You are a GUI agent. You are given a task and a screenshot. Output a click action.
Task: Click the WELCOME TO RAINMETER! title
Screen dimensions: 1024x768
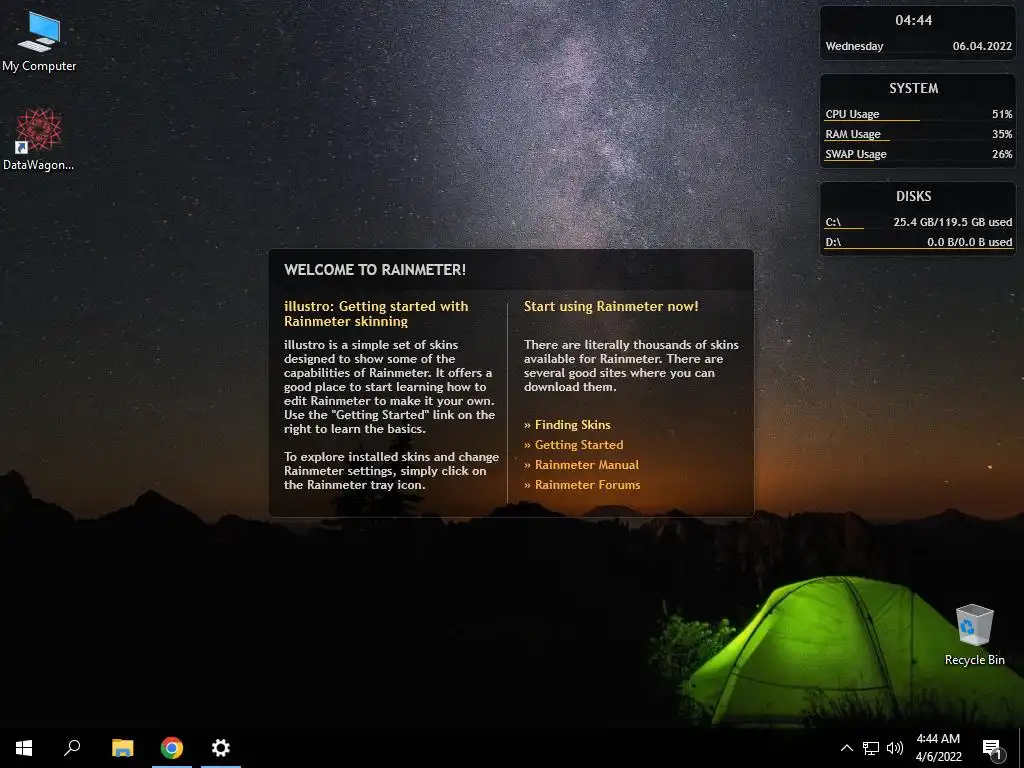[x=375, y=270]
